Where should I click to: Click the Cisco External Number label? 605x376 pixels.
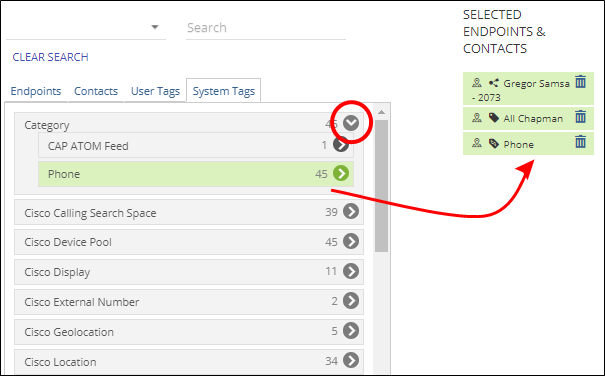82,302
